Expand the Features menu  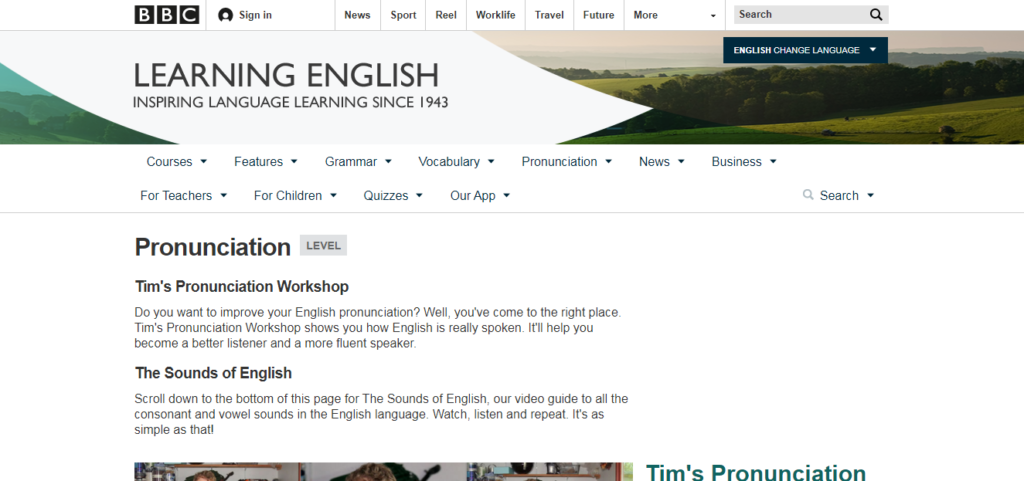tap(266, 162)
